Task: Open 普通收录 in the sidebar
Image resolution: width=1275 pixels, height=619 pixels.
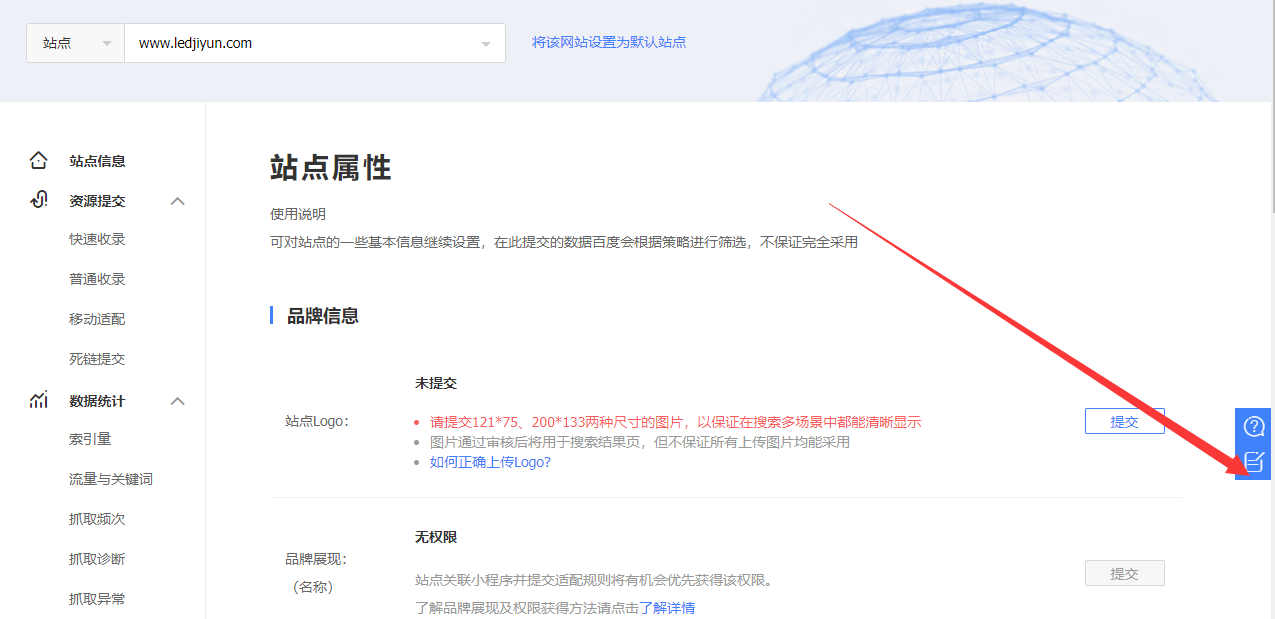Action: coord(97,279)
